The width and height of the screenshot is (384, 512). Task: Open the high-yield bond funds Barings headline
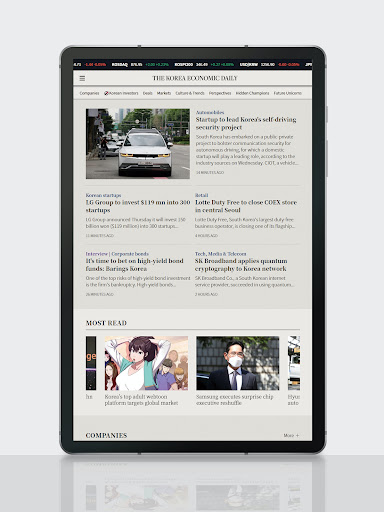click(135, 265)
